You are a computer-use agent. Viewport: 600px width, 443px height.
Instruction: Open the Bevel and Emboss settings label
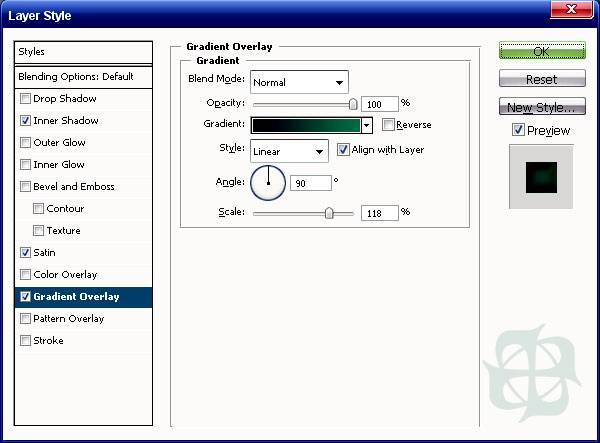tap(74, 187)
